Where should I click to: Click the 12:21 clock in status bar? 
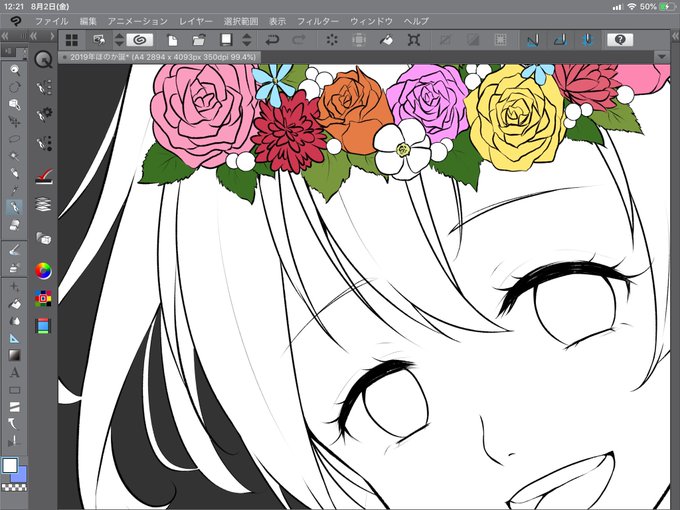point(14,7)
